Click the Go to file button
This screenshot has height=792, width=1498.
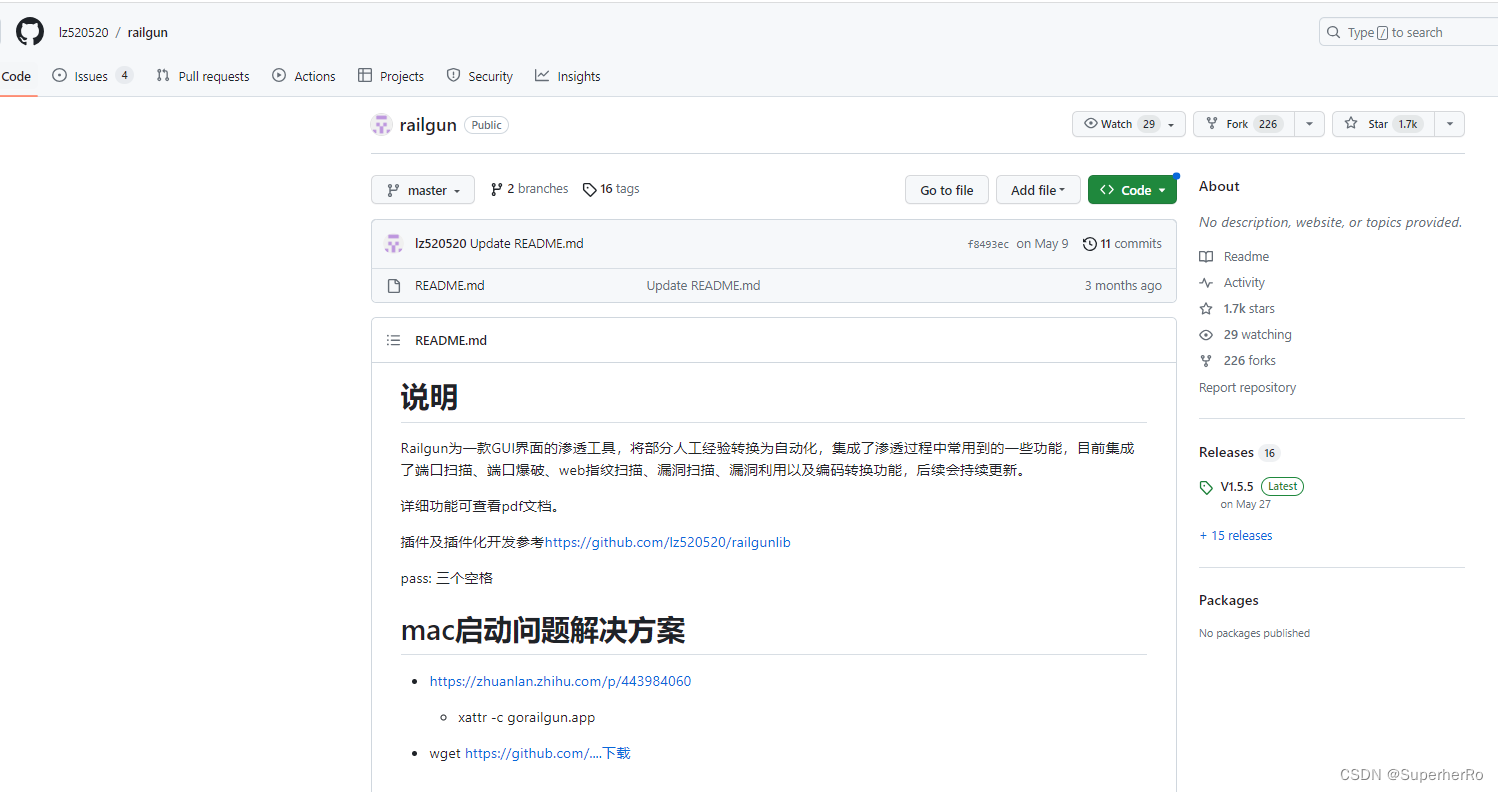[947, 190]
